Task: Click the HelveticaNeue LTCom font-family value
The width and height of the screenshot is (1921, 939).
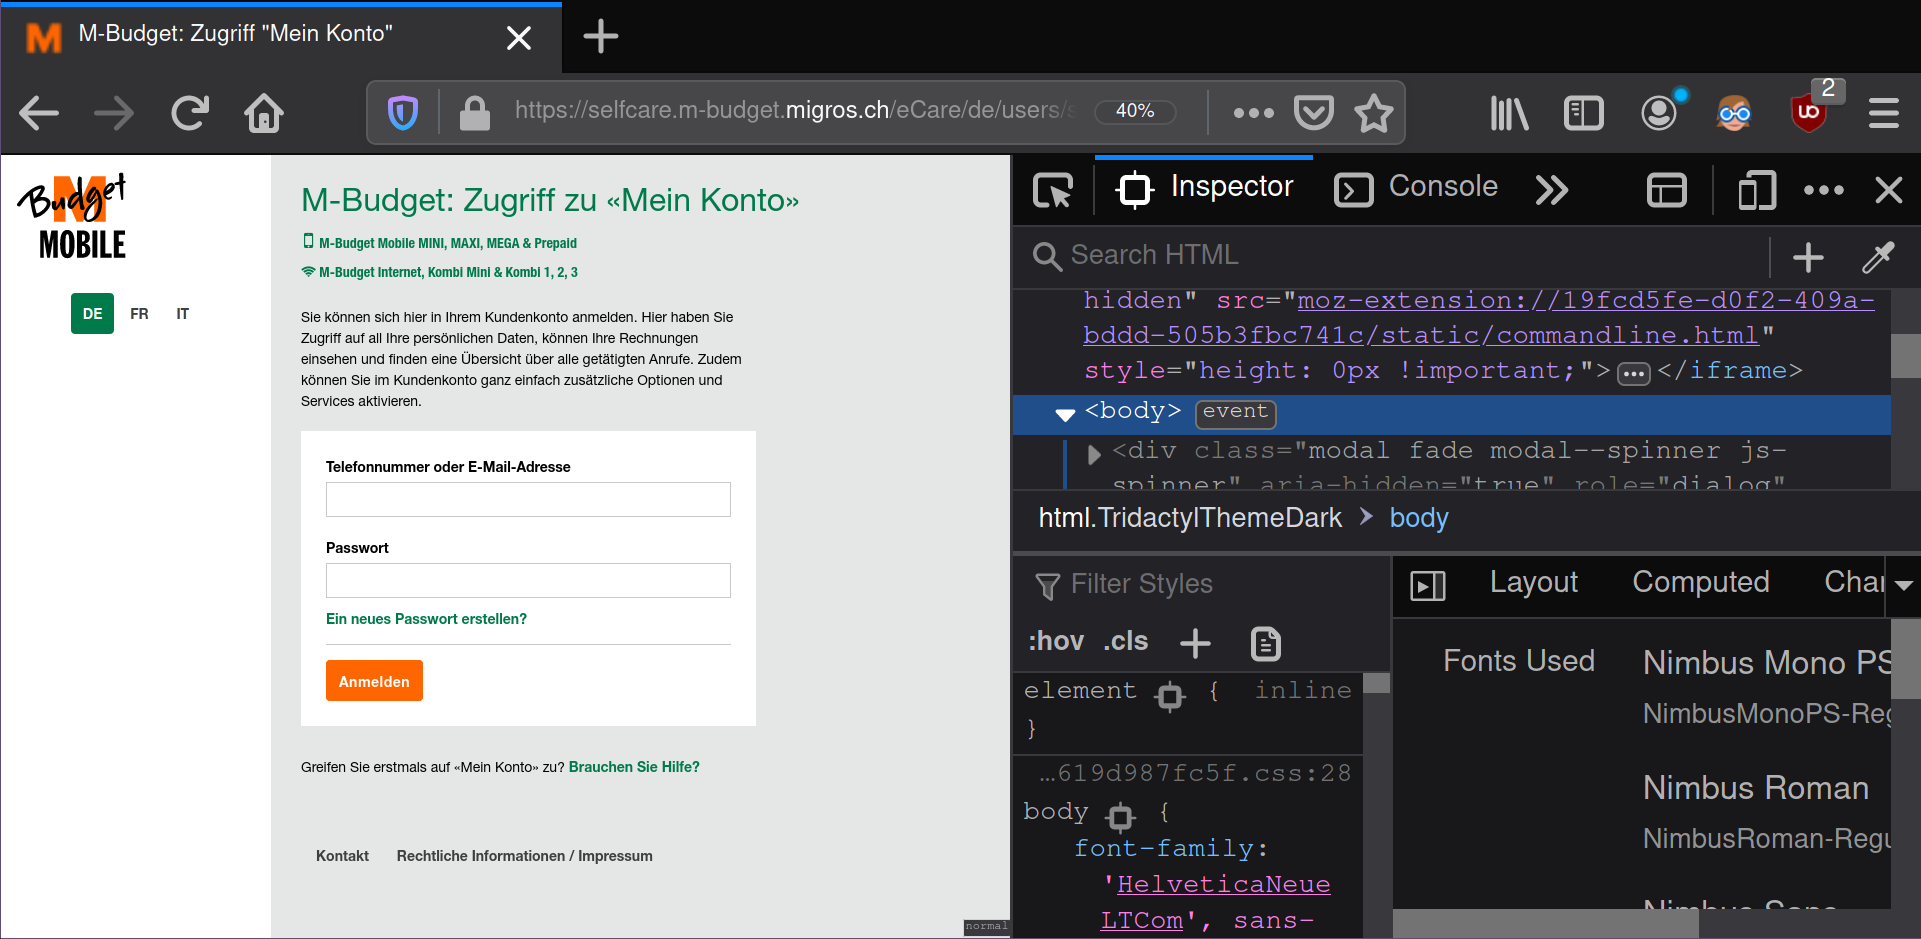Action: (1216, 902)
